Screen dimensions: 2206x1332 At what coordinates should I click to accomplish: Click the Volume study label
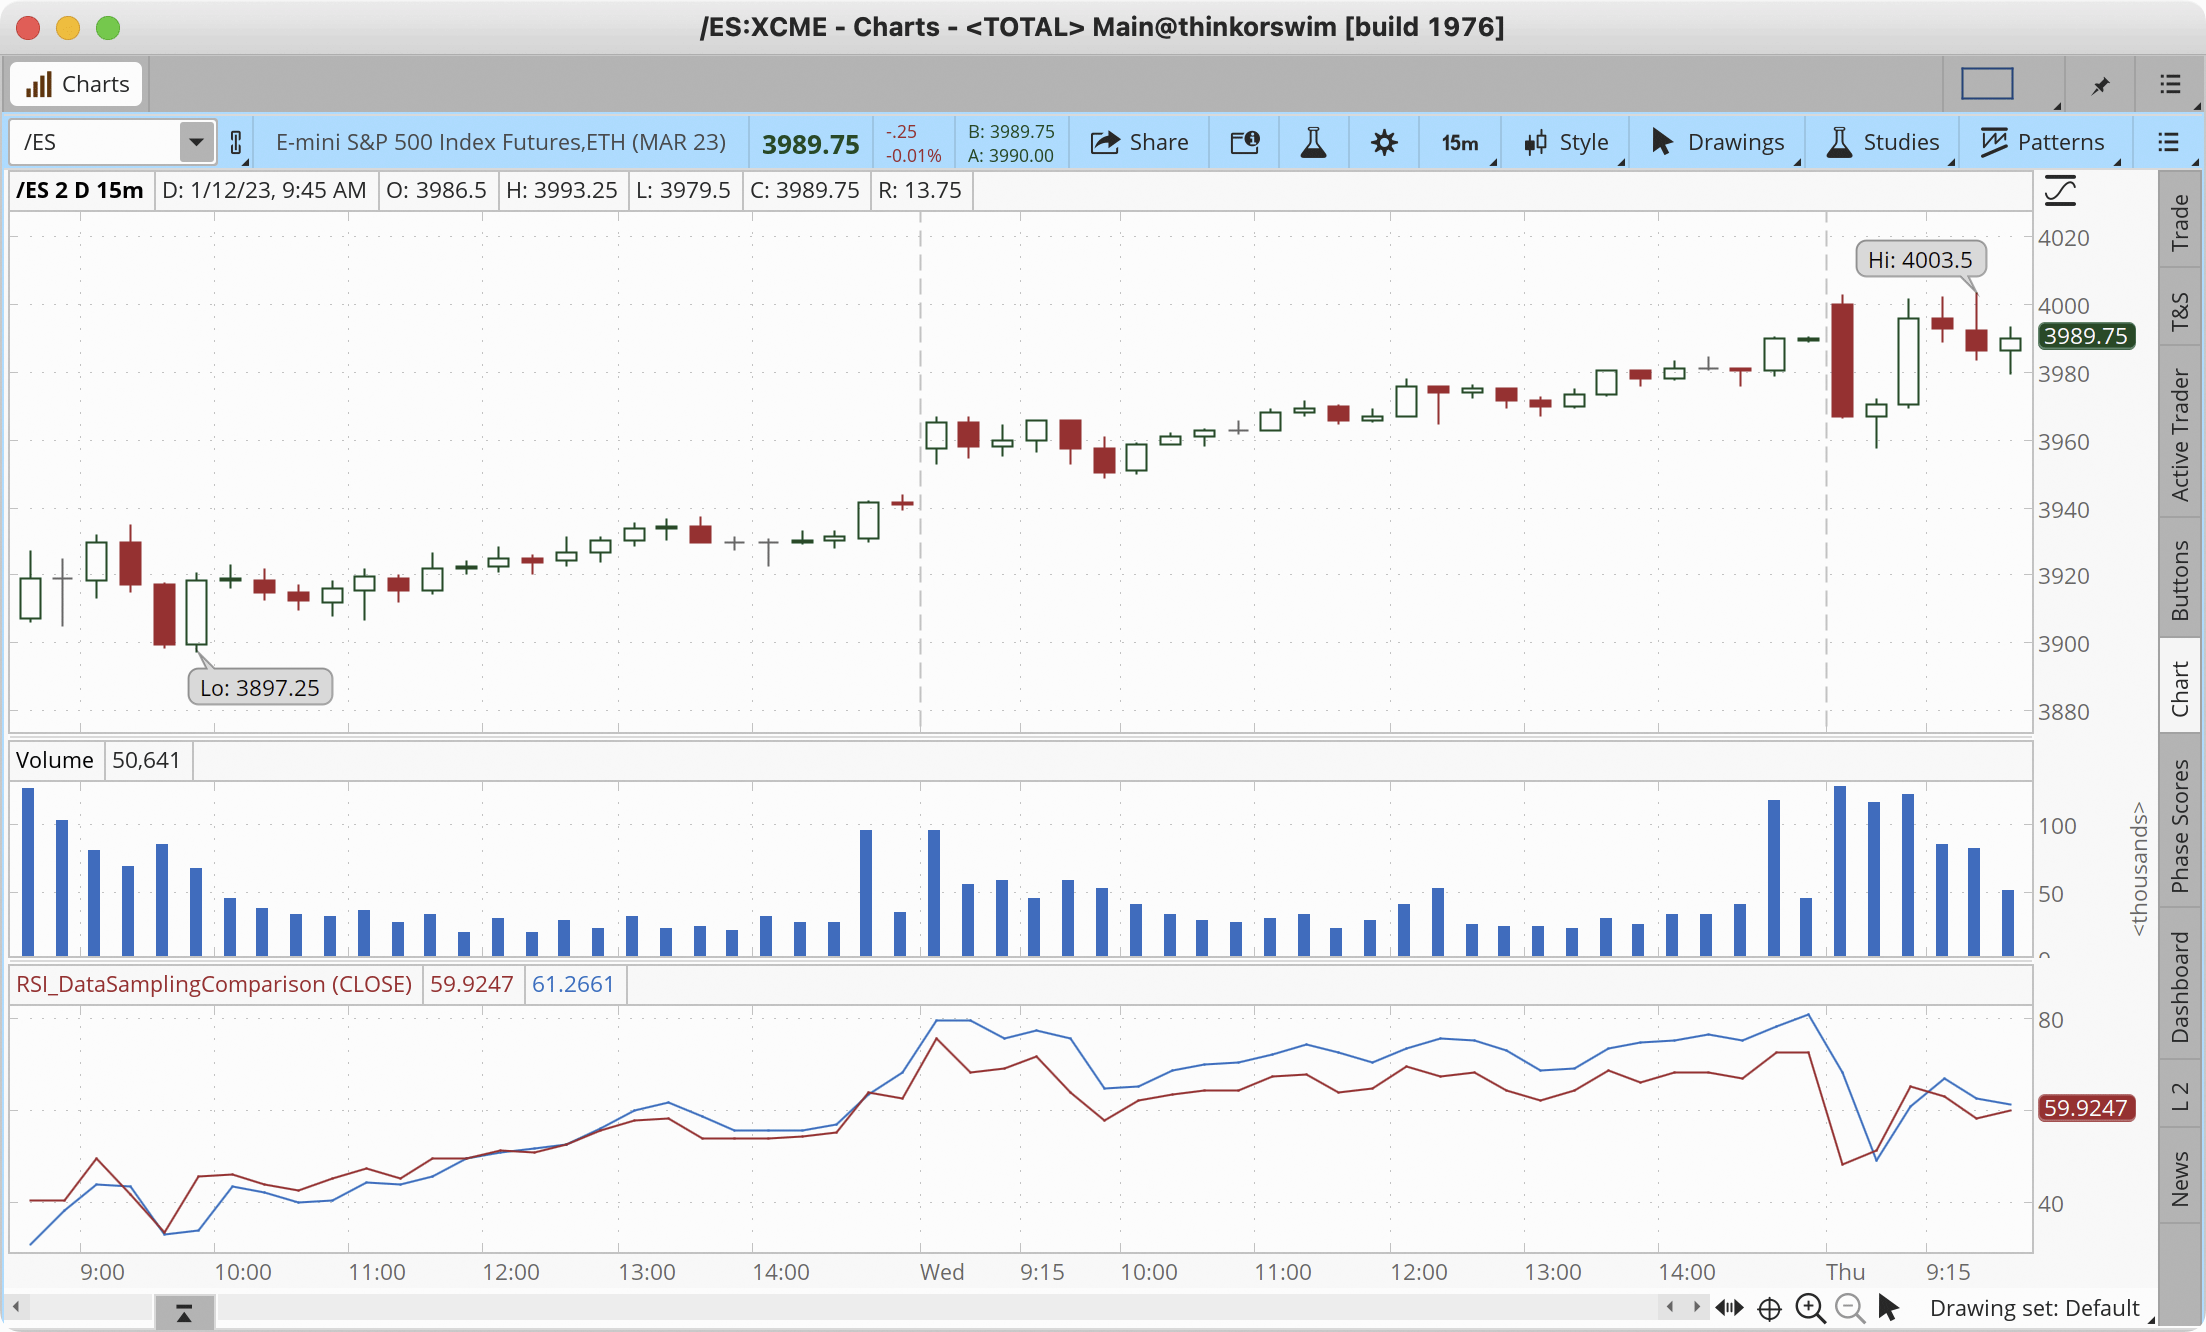click(x=55, y=760)
